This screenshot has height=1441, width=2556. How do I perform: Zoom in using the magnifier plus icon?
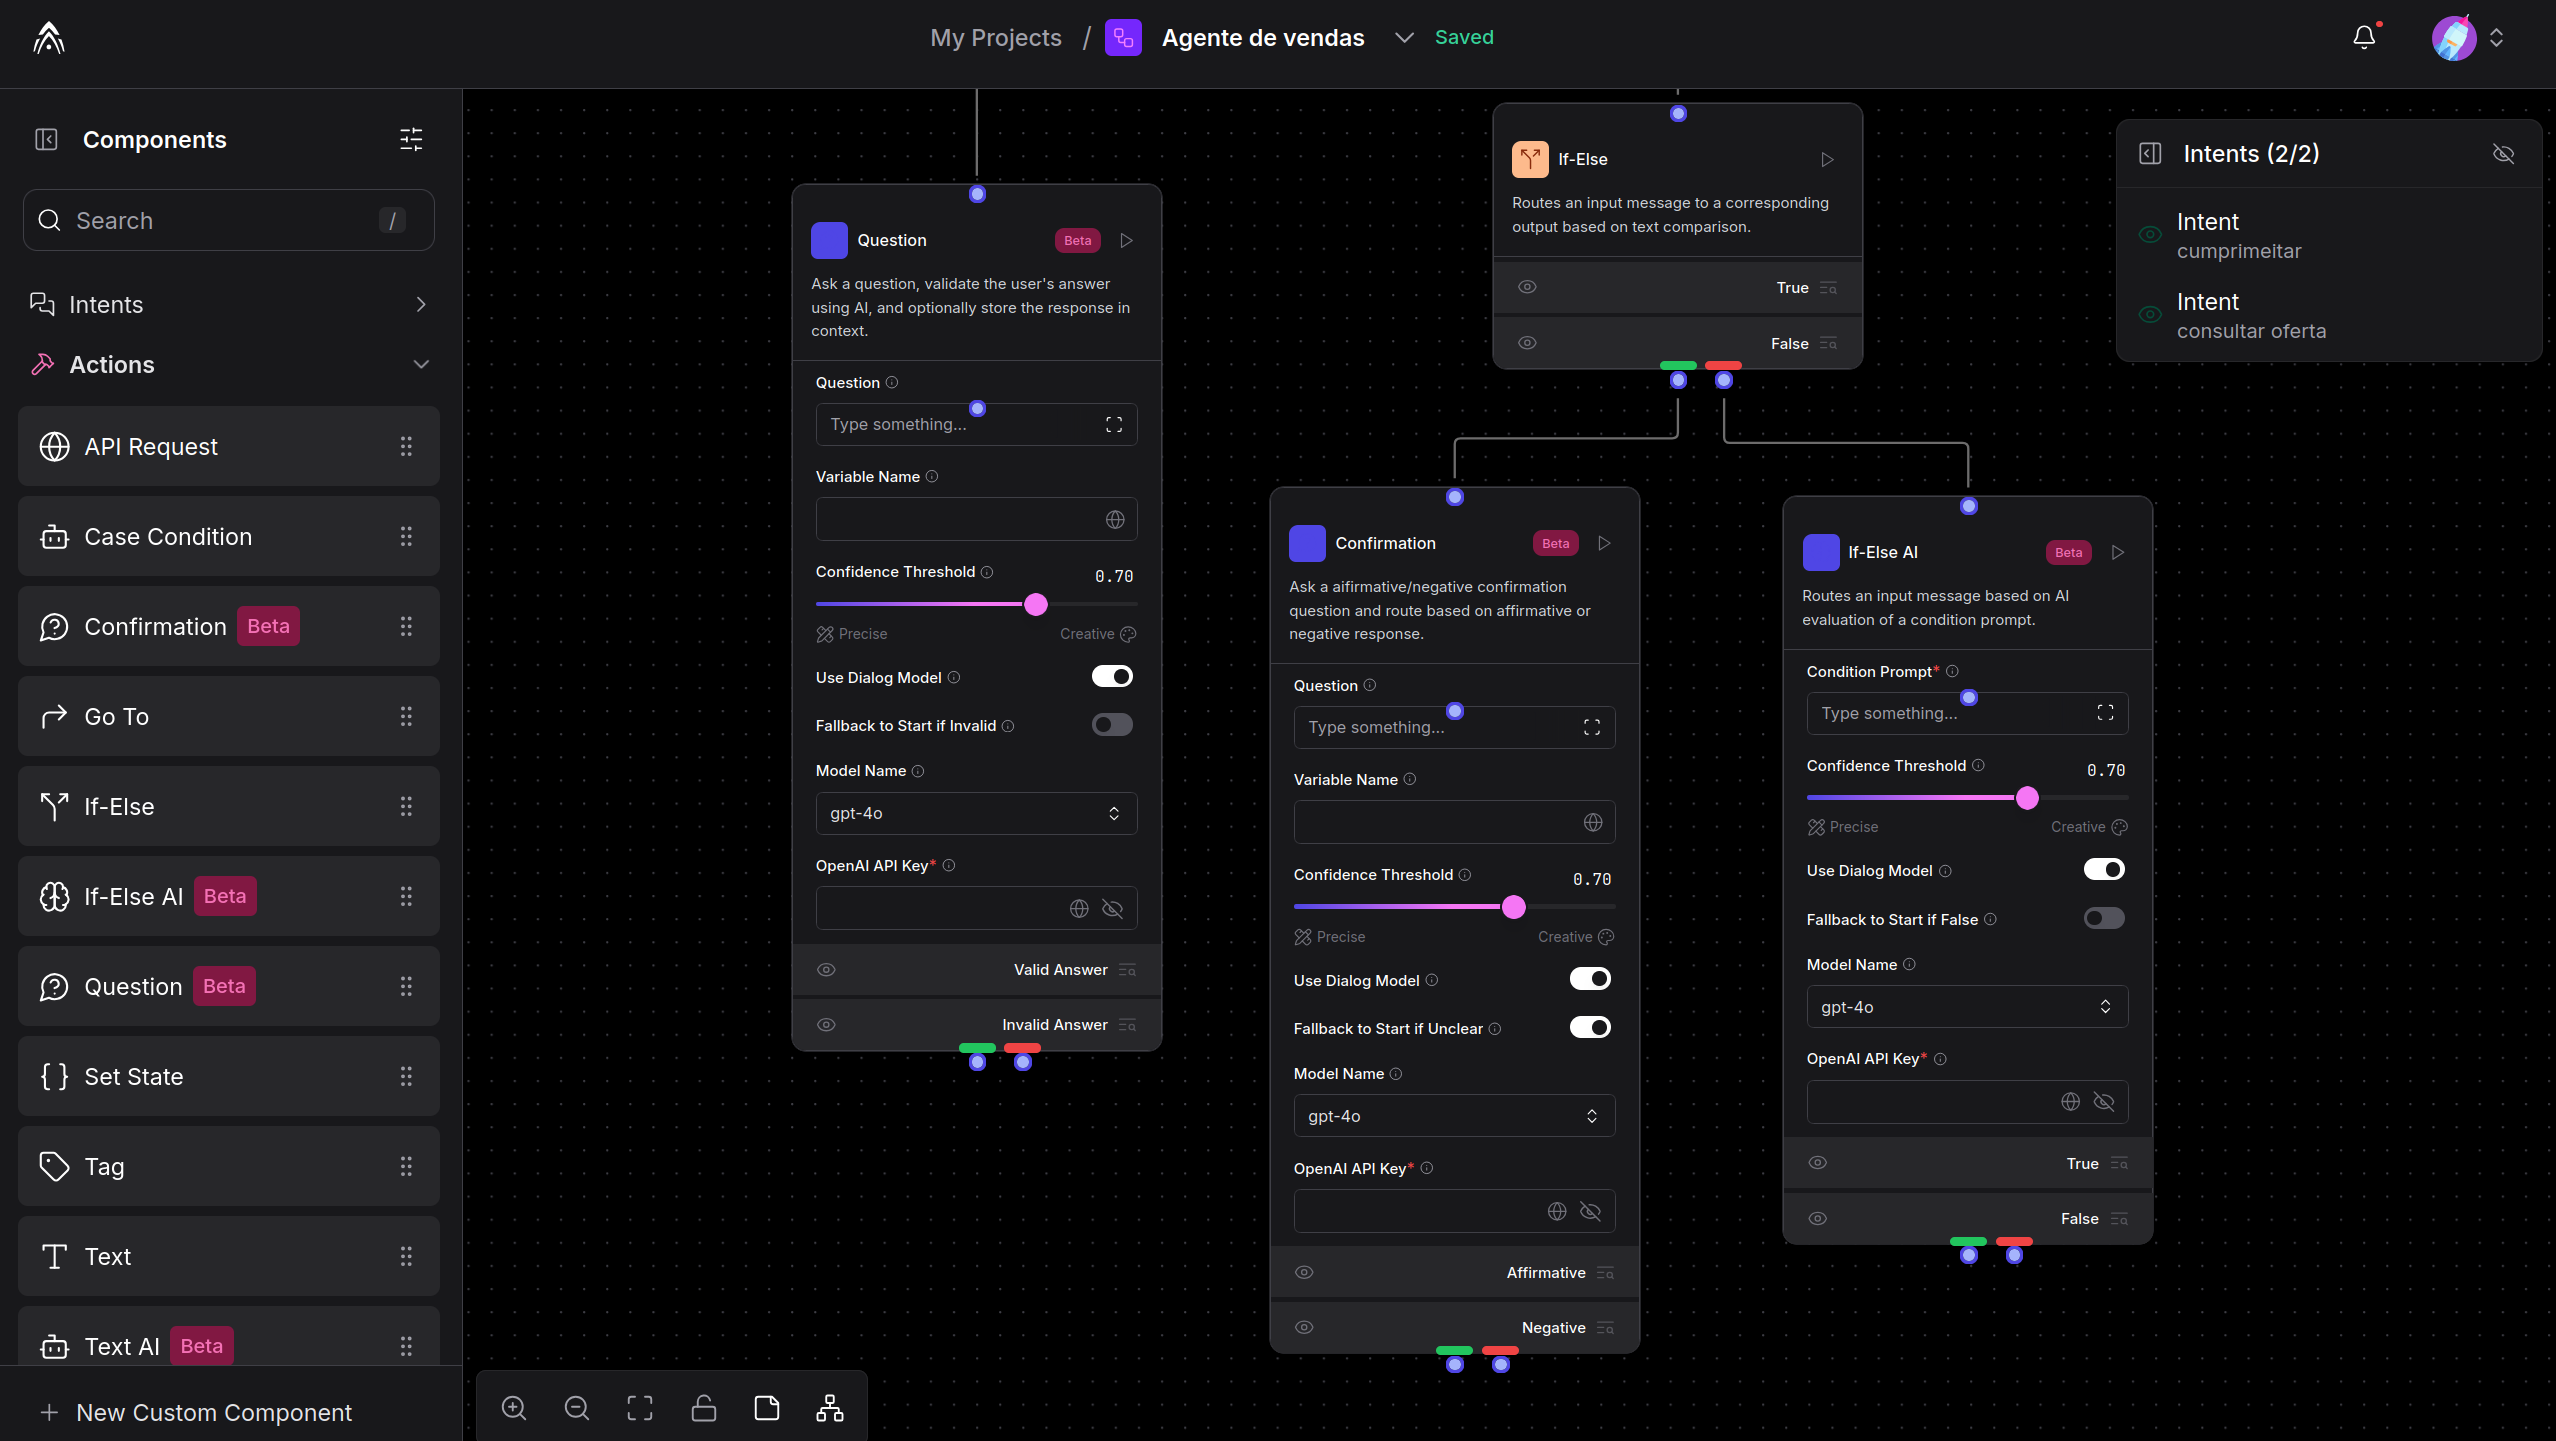[513, 1407]
